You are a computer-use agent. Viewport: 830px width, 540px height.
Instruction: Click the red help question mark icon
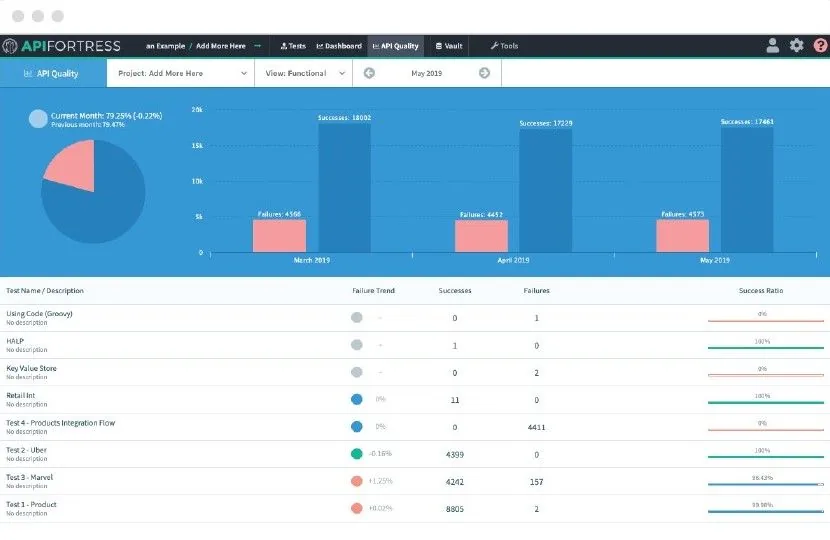(x=820, y=46)
